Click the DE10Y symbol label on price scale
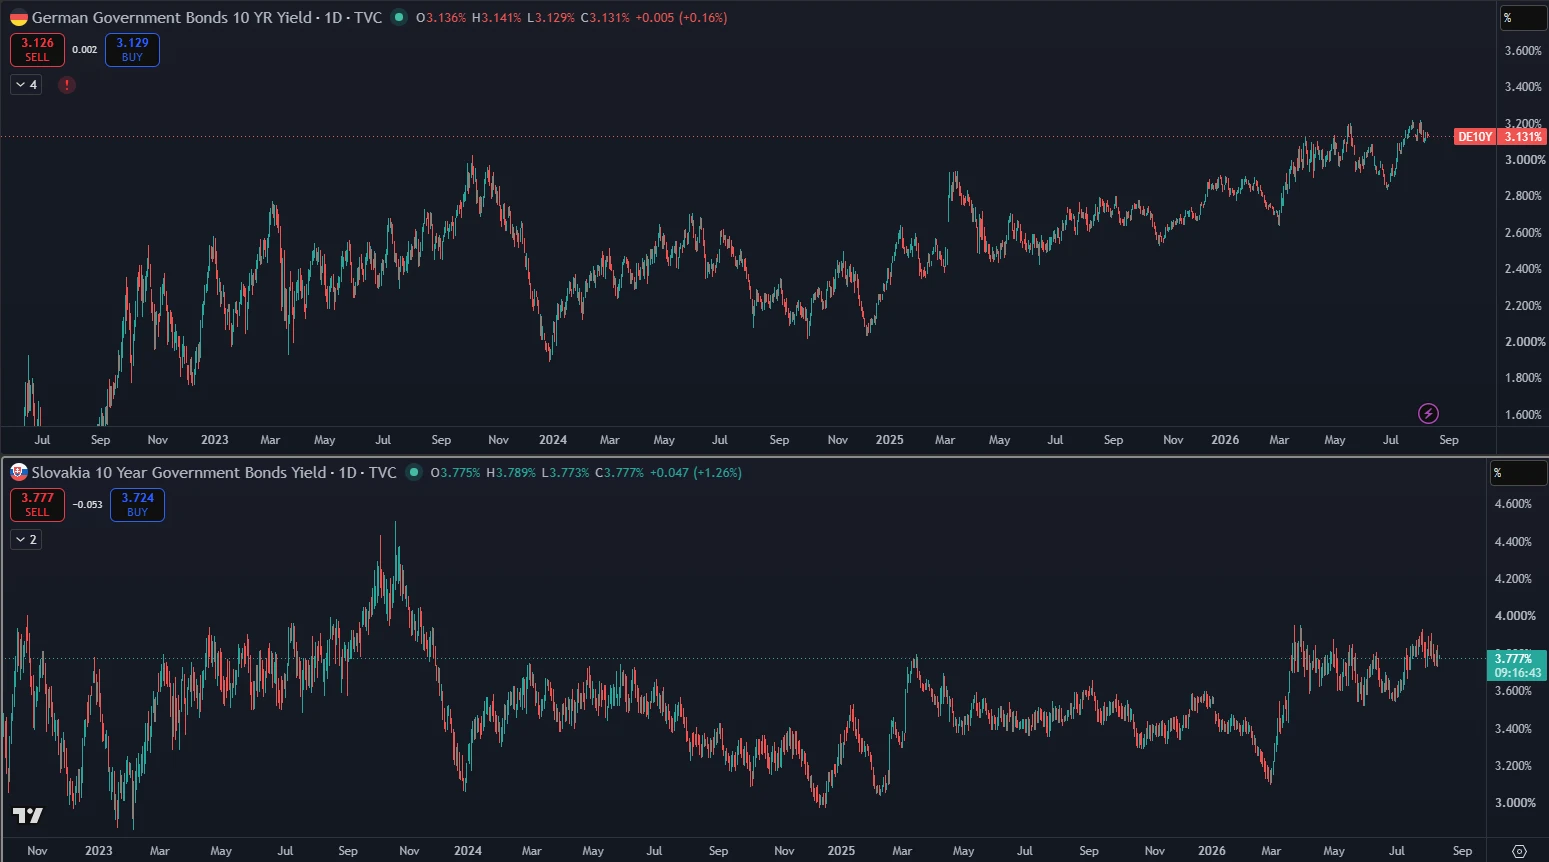1549x862 pixels. click(x=1475, y=137)
